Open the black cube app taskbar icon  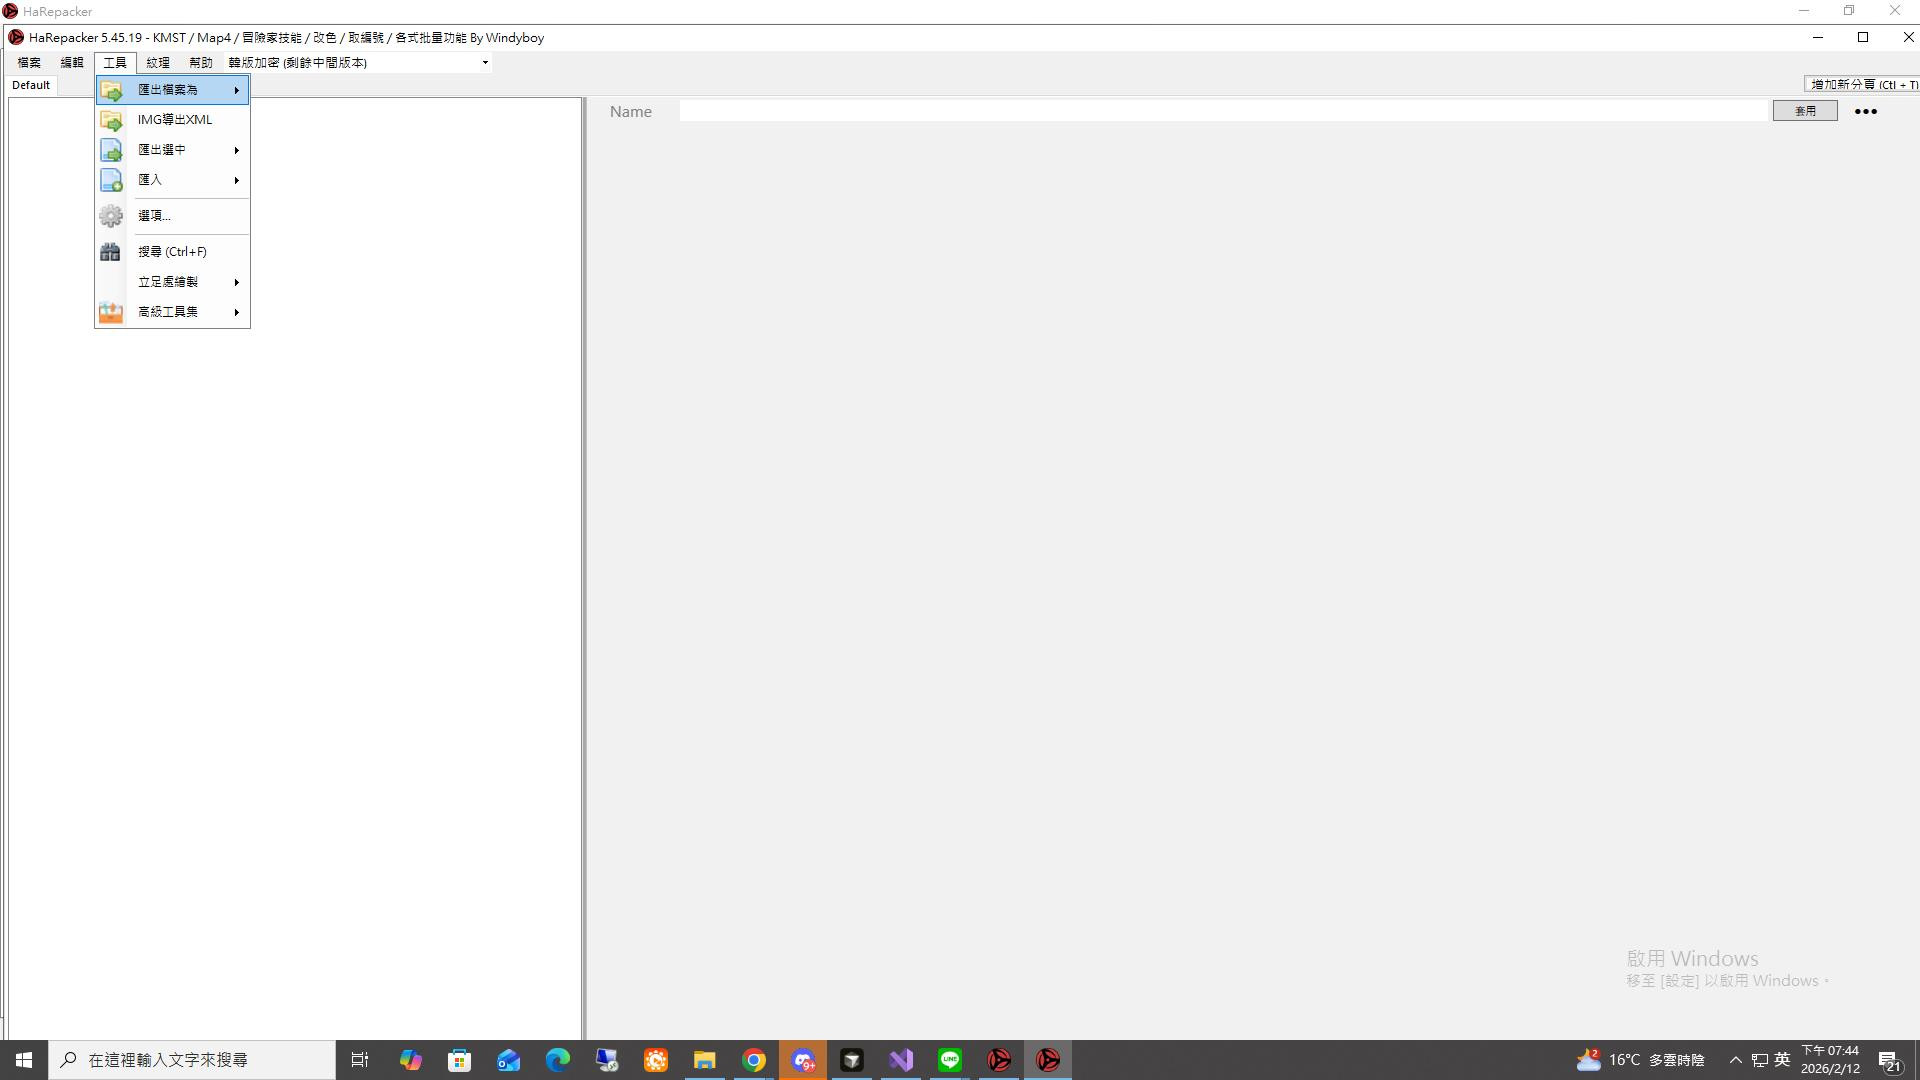[852, 1060]
